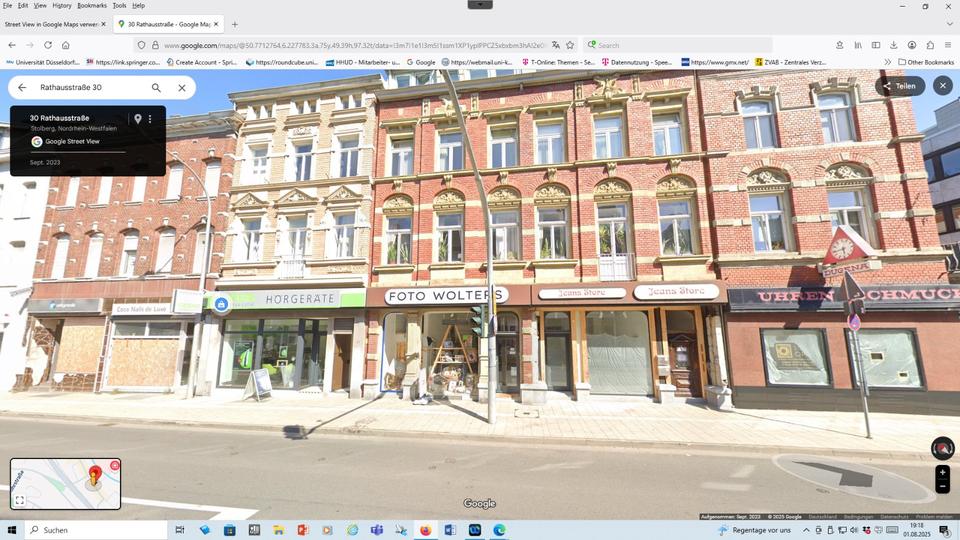Clear the Rathausstraße 30 search
Viewport: 960px width, 540px height.
point(182,88)
